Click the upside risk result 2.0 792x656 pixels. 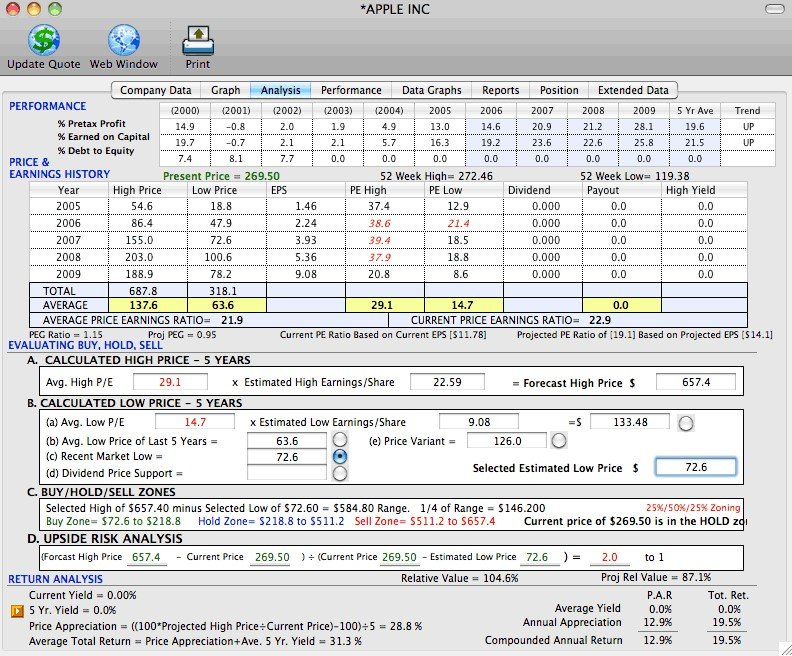[x=610, y=557]
